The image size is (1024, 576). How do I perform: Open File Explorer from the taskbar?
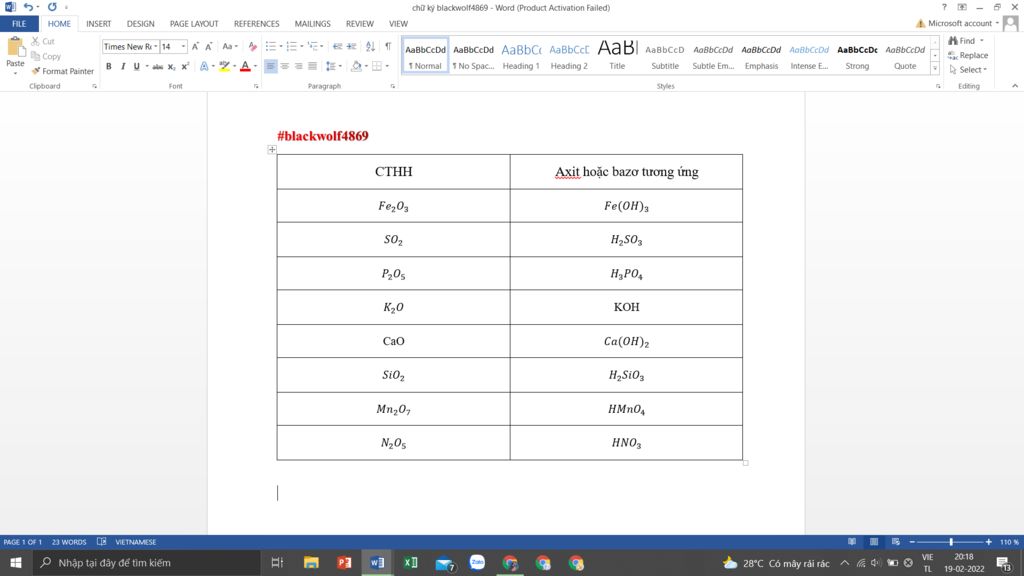pyautogui.click(x=311, y=562)
